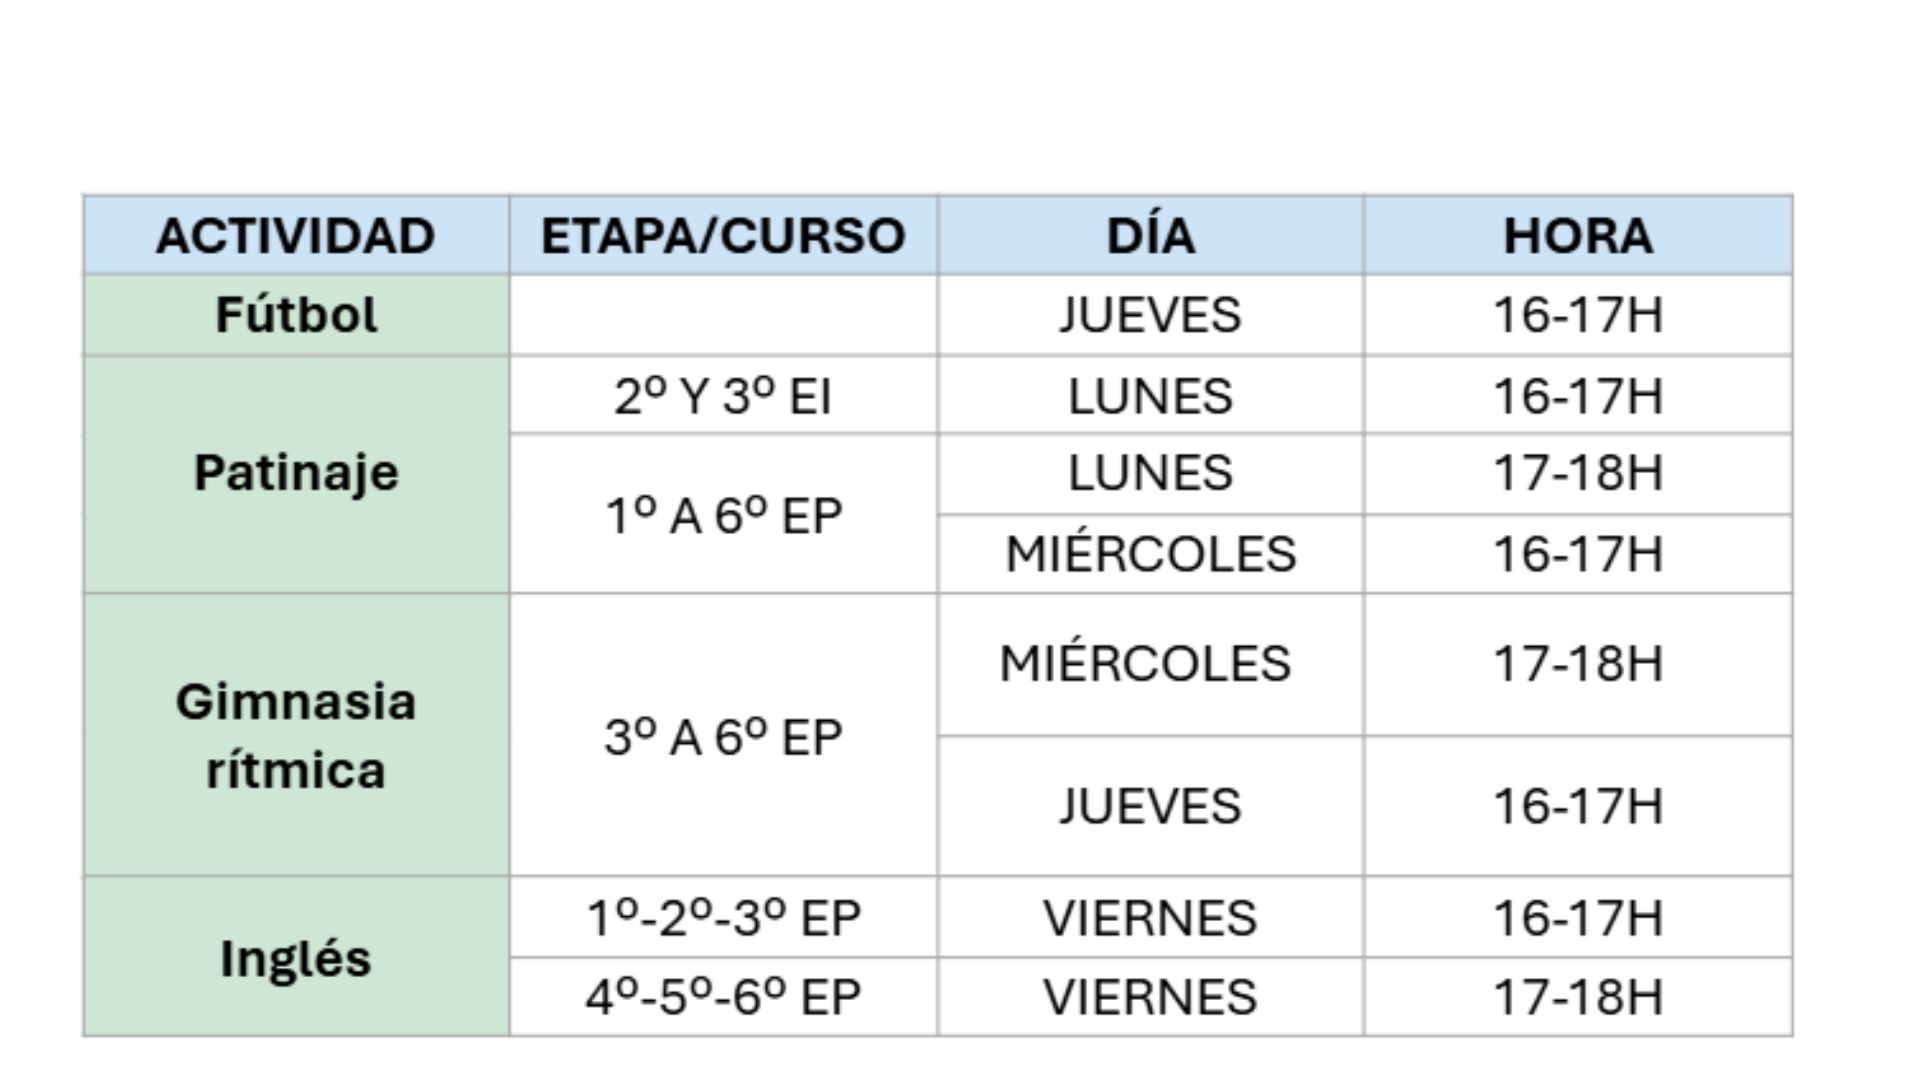The height and width of the screenshot is (1080, 1920).
Task: Click the JUEVES cell in Fútbol row
Action: click(1150, 315)
